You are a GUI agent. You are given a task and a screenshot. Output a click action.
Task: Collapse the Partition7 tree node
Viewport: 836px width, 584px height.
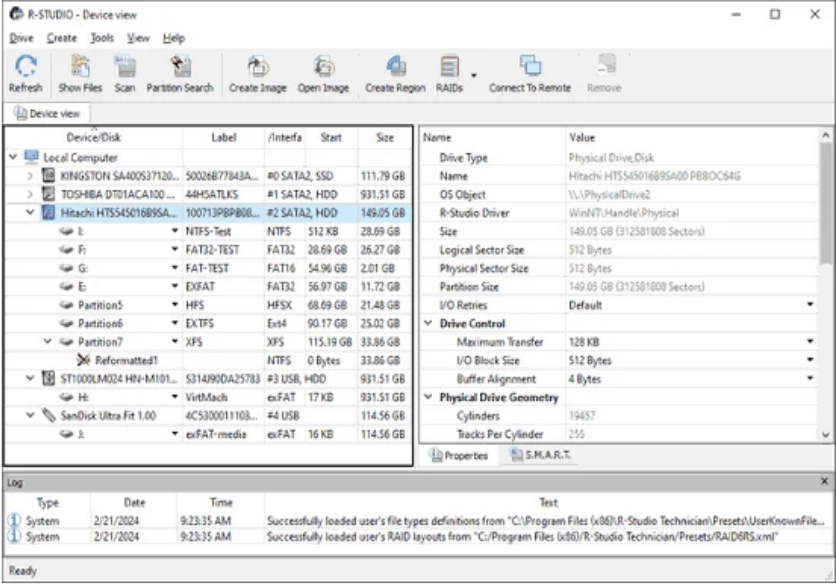click(47, 341)
